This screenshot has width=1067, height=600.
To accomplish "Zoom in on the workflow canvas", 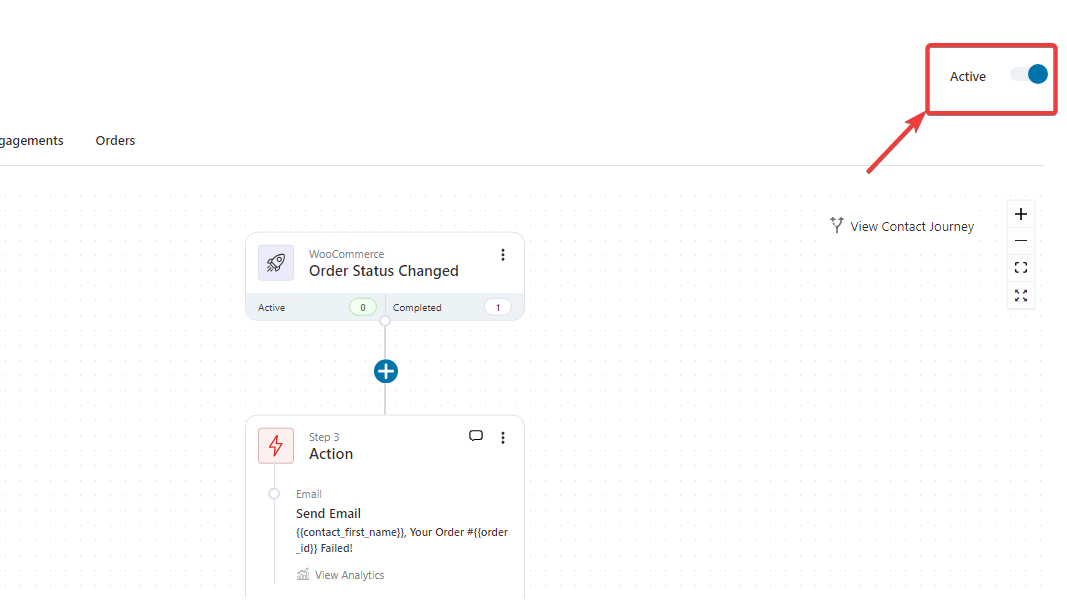I will 1020,214.
